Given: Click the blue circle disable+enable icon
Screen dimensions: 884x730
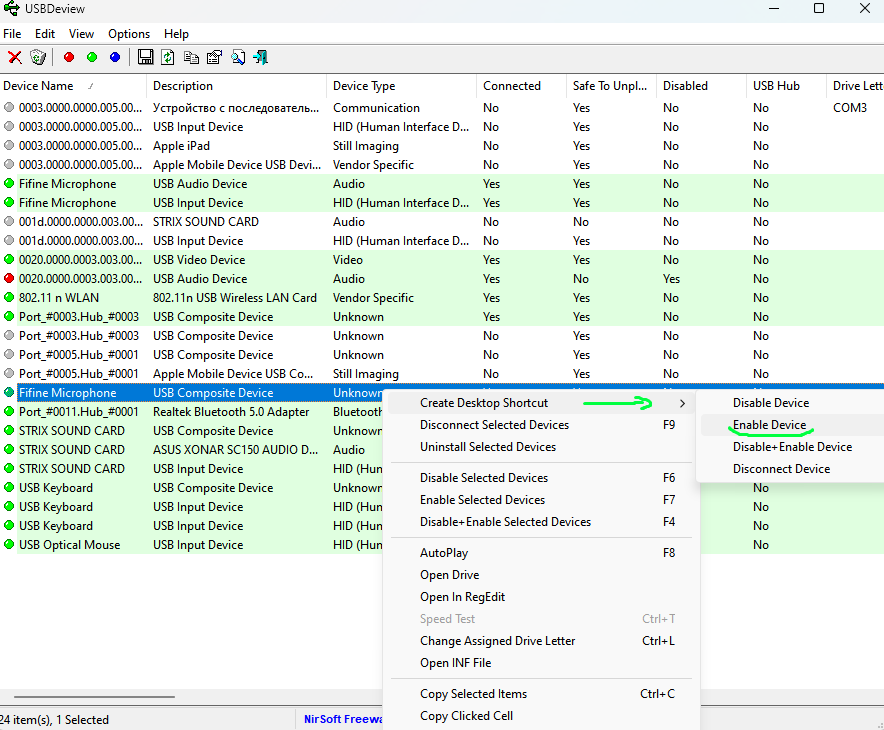Looking at the screenshot, I should [115, 57].
